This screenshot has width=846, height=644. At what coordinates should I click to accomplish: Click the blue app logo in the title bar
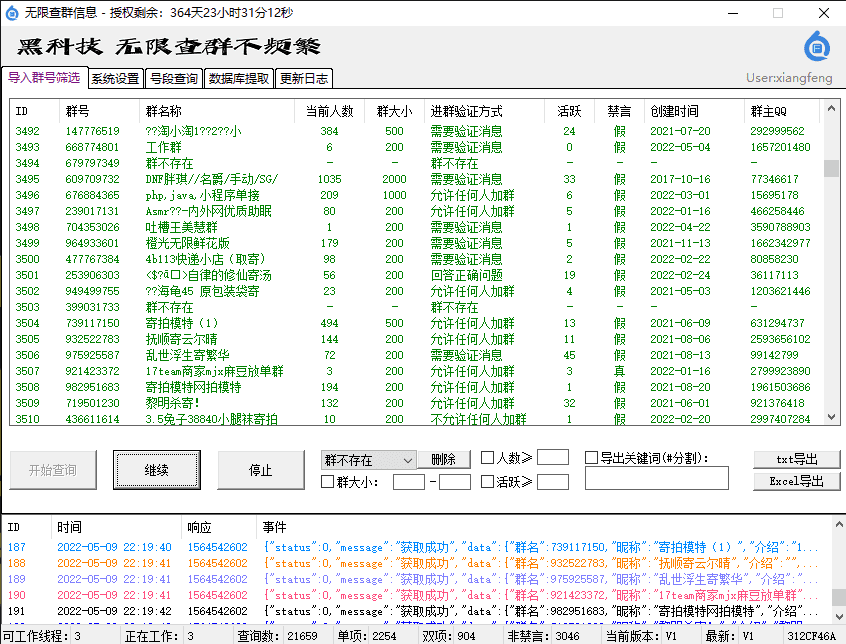tap(12, 13)
